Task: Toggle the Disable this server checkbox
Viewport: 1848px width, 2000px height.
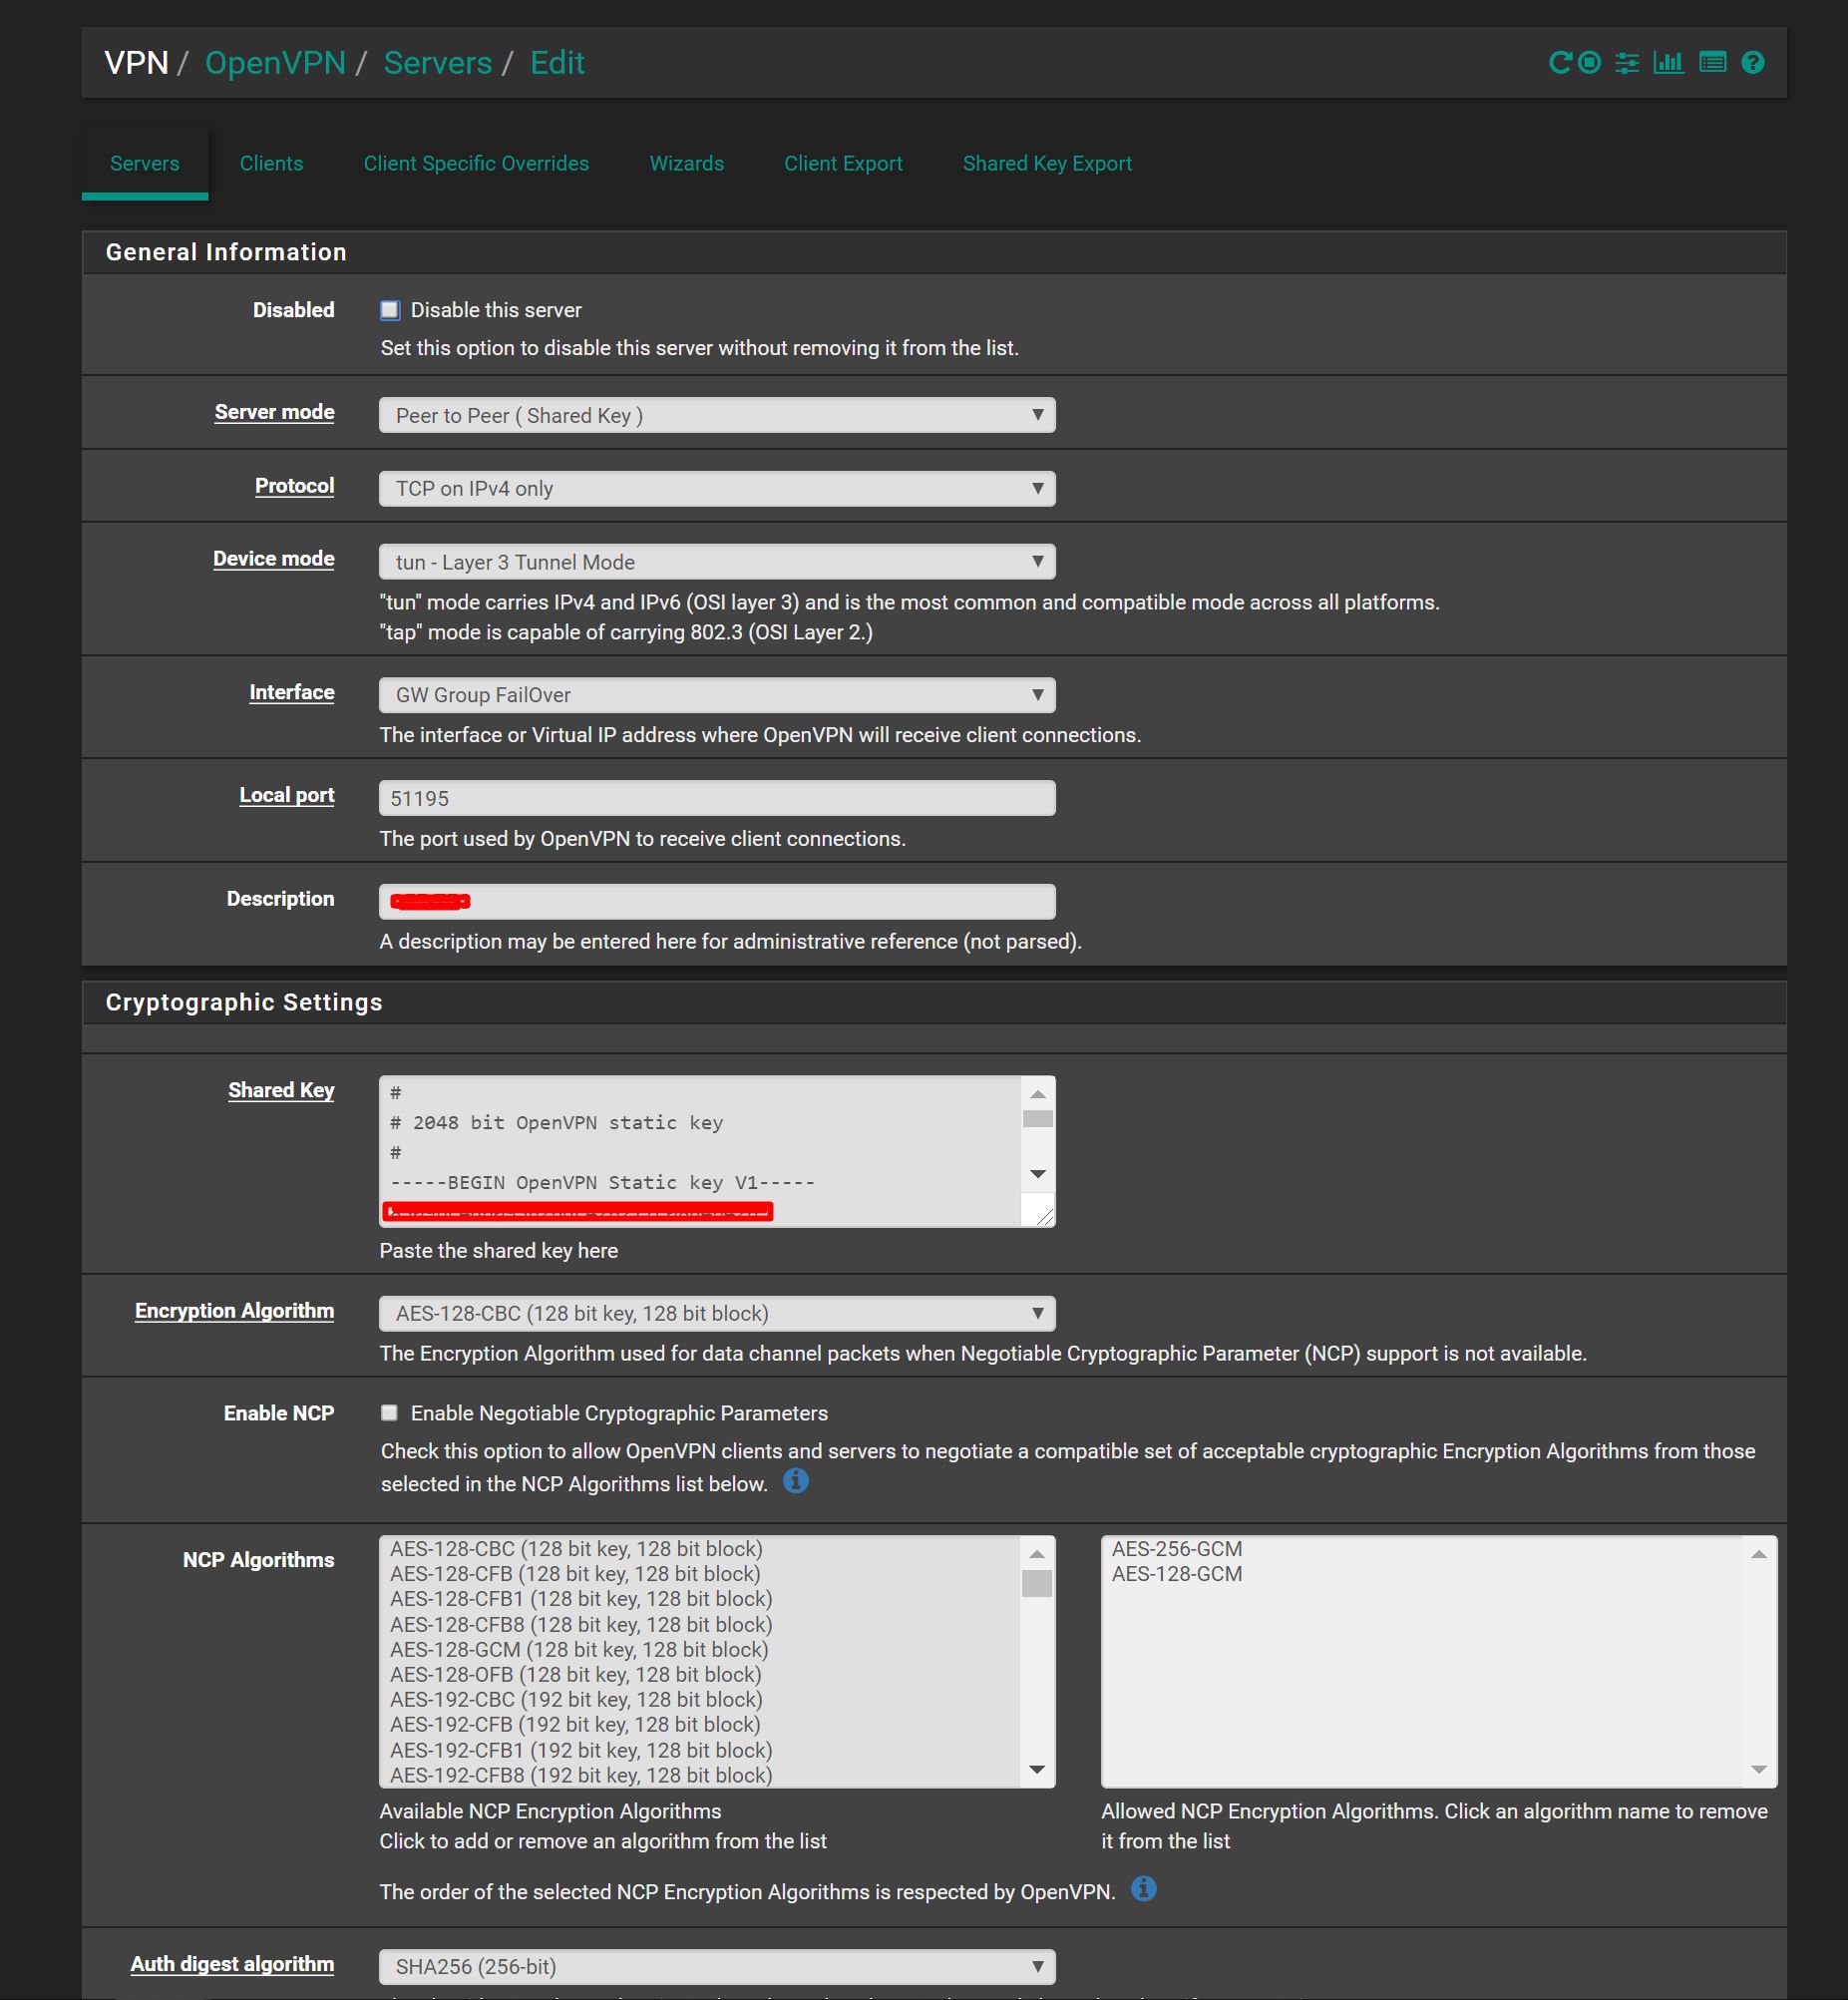Action: pyautogui.click(x=390, y=310)
